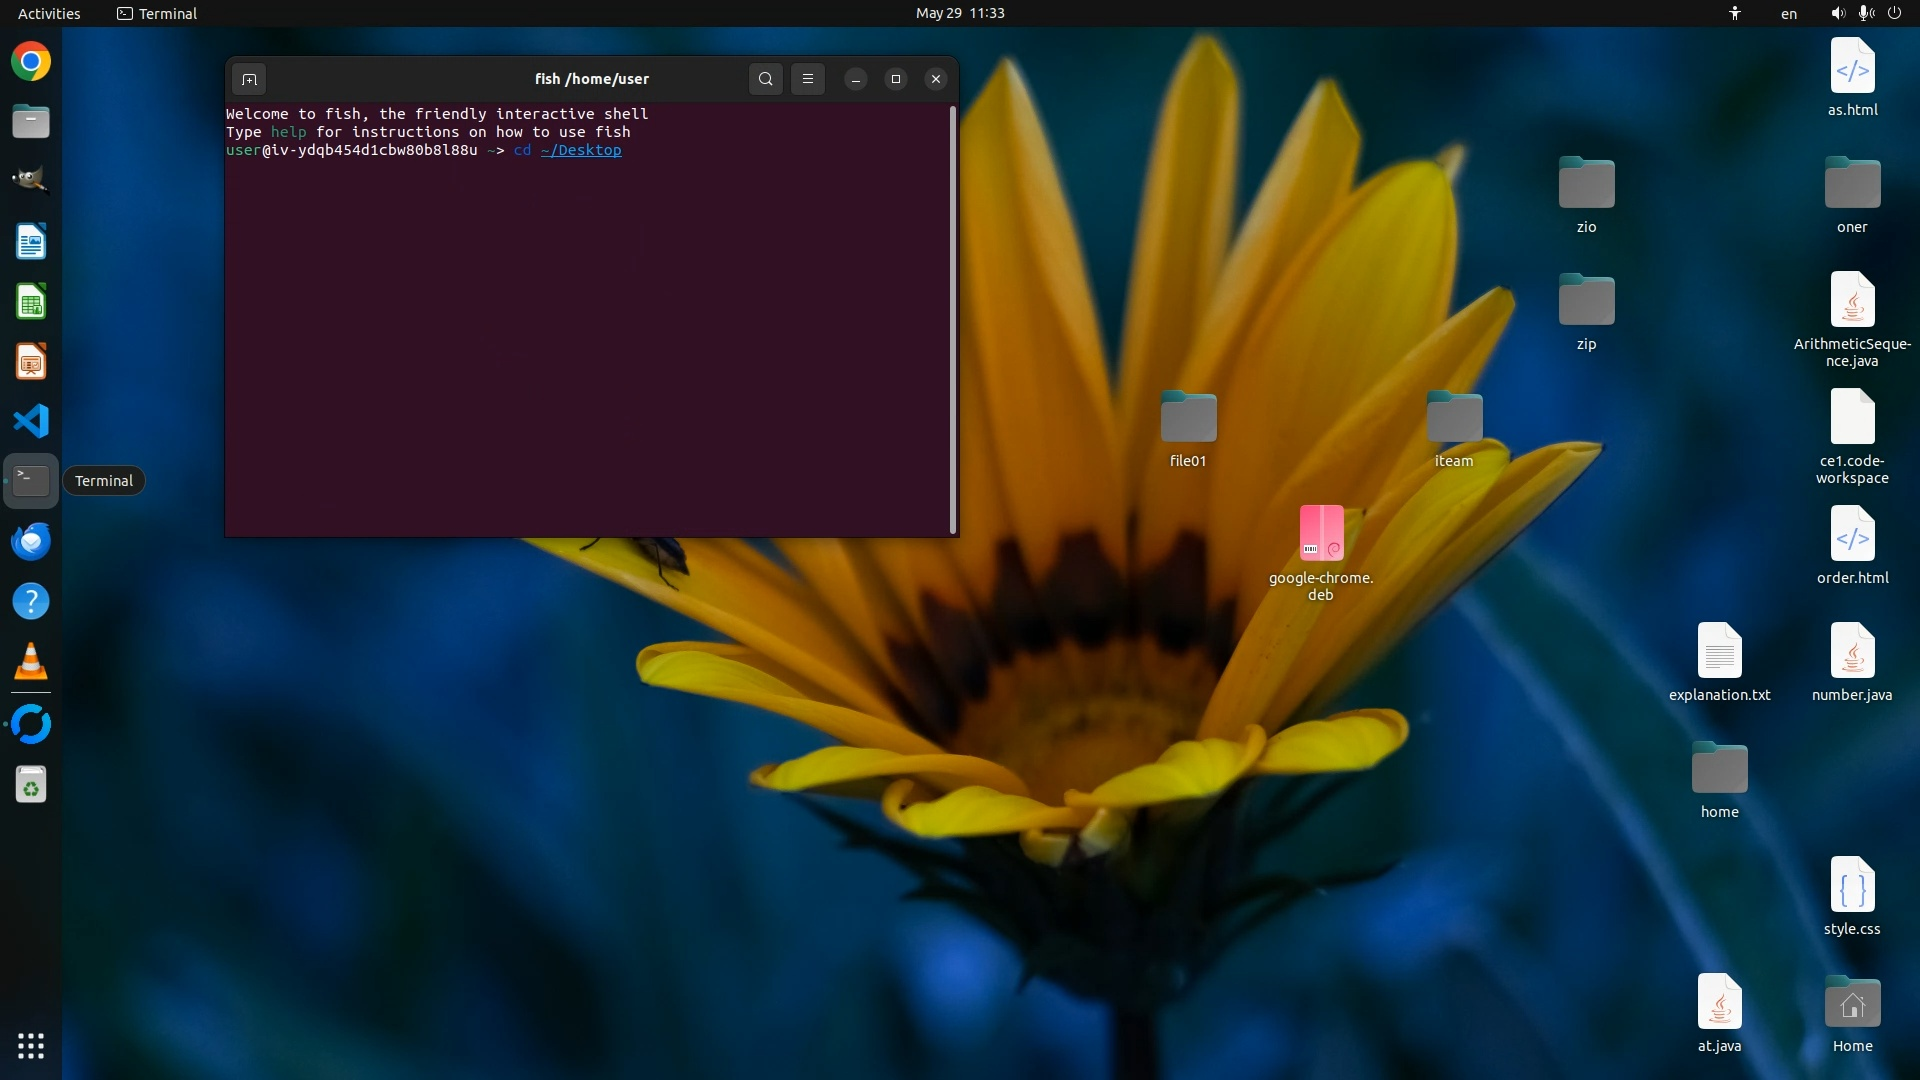The height and width of the screenshot is (1080, 1920).
Task: Open LibreOffice Writer from the dock
Action: click(31, 242)
